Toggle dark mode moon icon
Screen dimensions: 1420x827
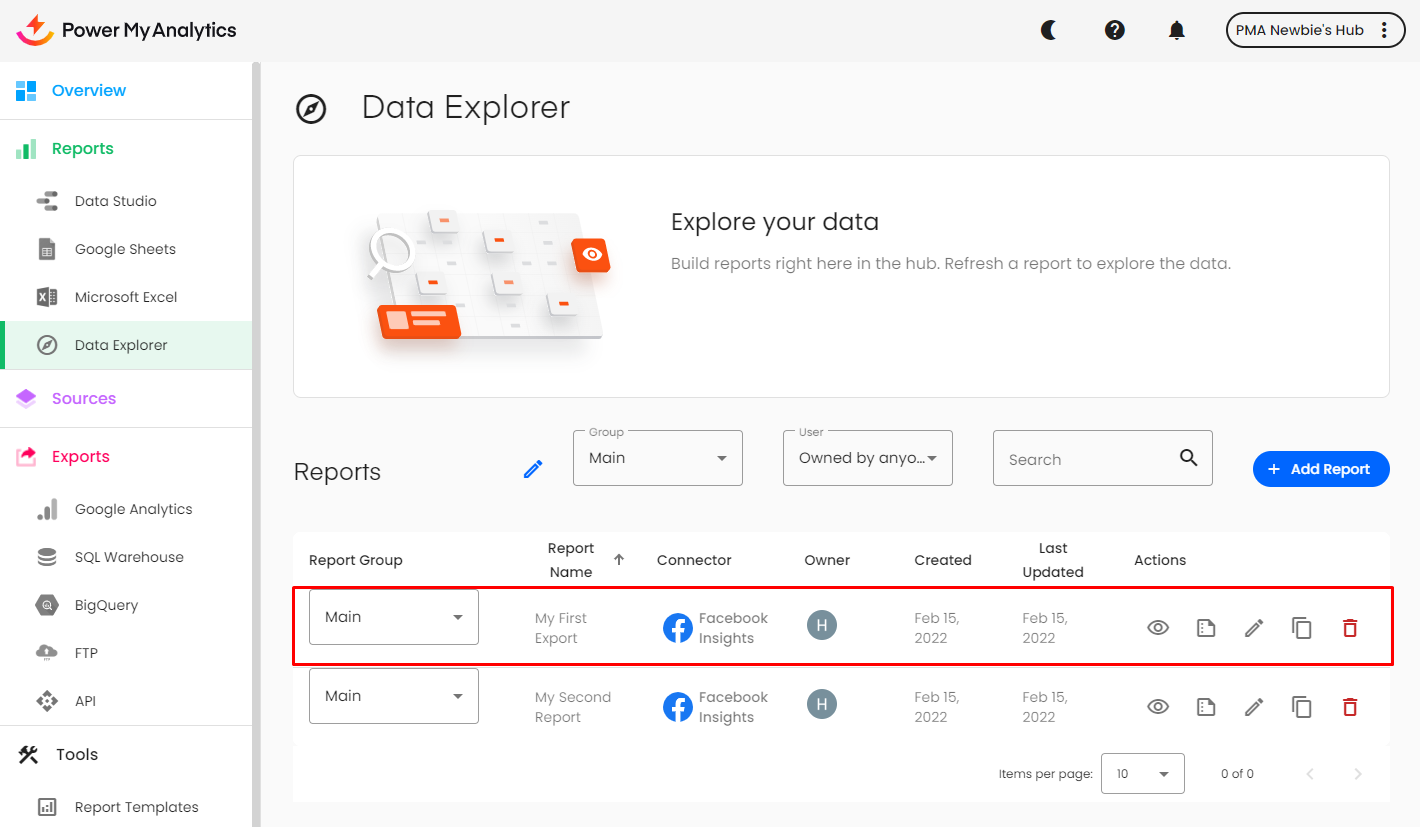tap(1049, 30)
